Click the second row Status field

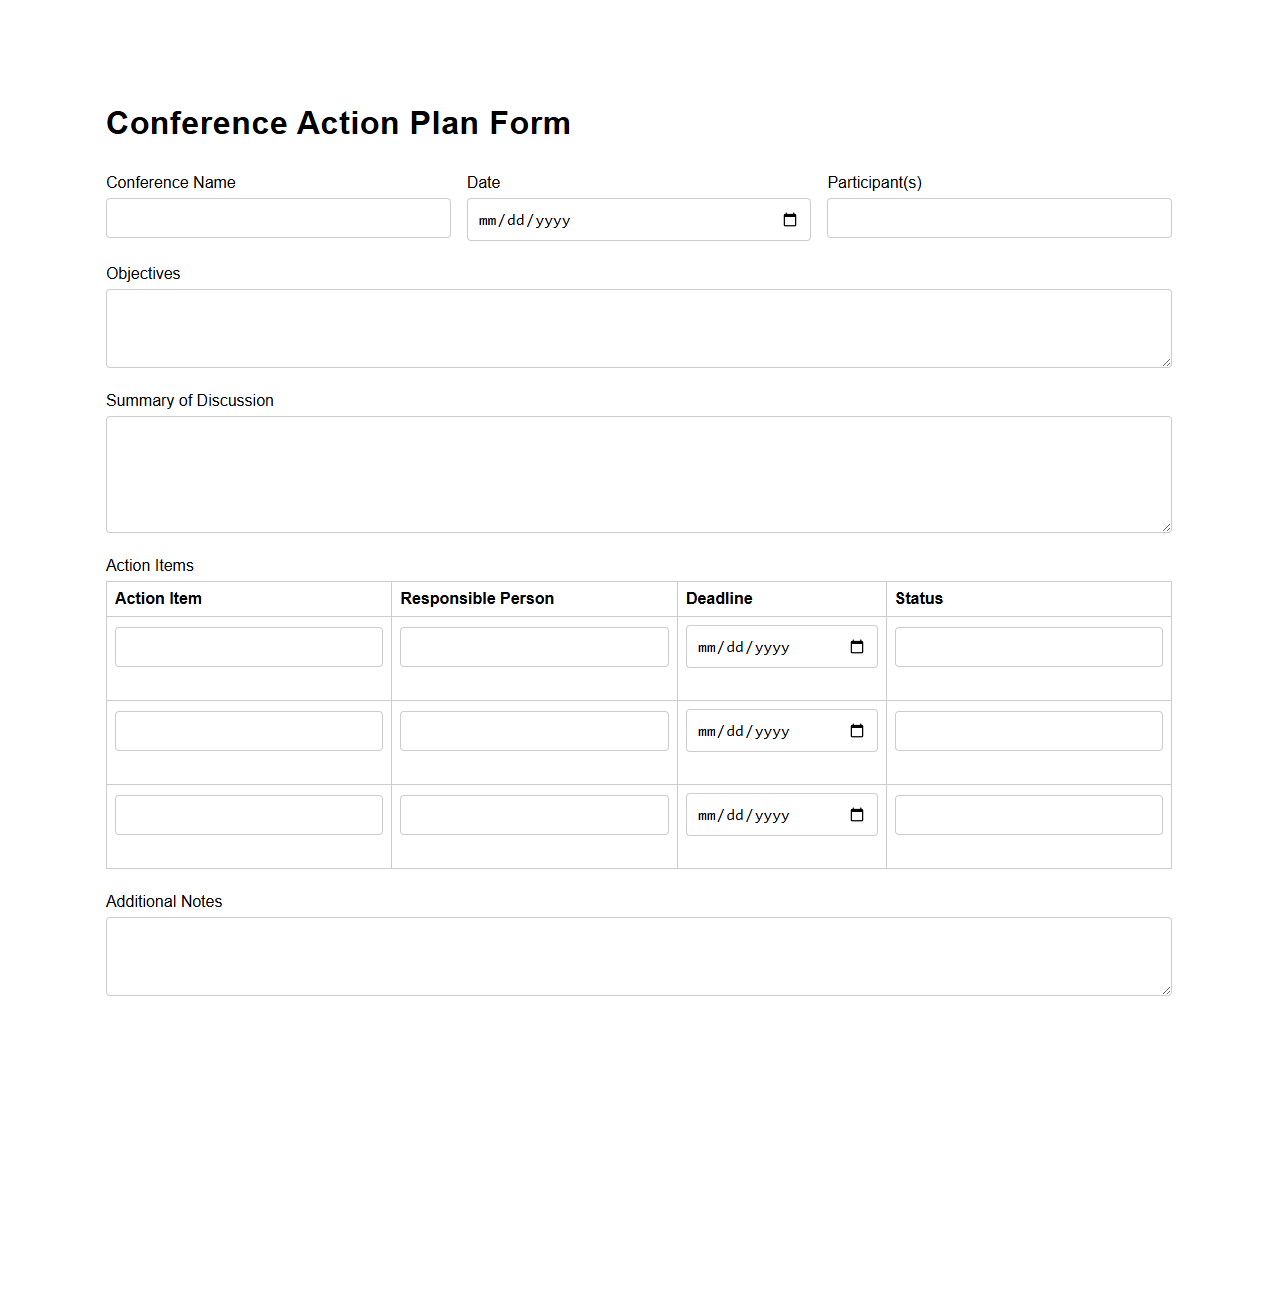pyautogui.click(x=1028, y=731)
